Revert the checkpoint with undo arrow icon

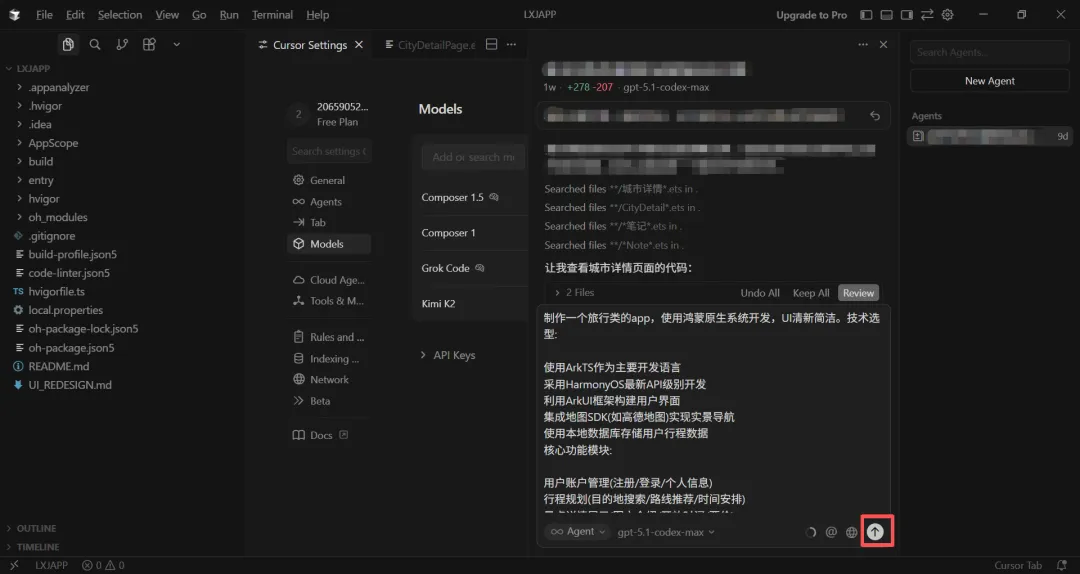875,116
